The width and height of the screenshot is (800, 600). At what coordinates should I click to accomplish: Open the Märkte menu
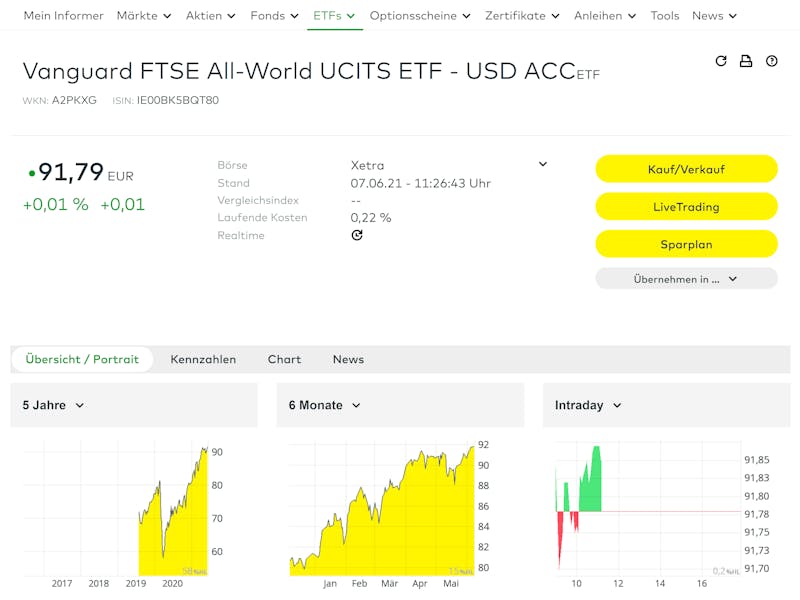144,16
